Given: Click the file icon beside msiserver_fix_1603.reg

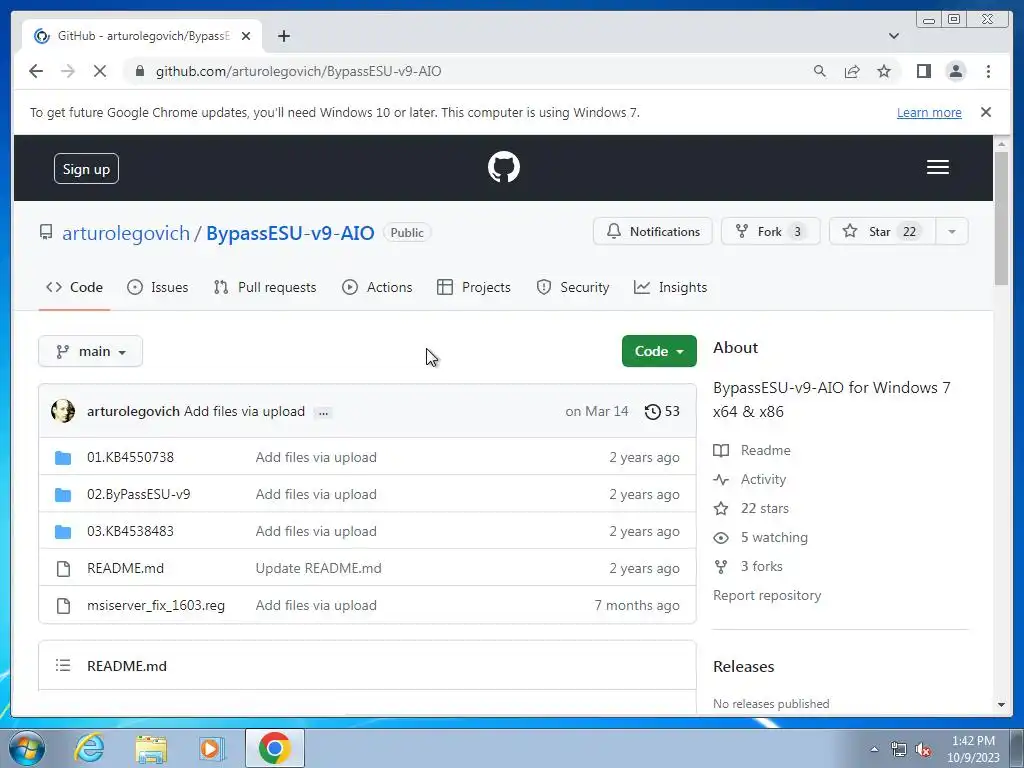Looking at the screenshot, I should 63,606.
